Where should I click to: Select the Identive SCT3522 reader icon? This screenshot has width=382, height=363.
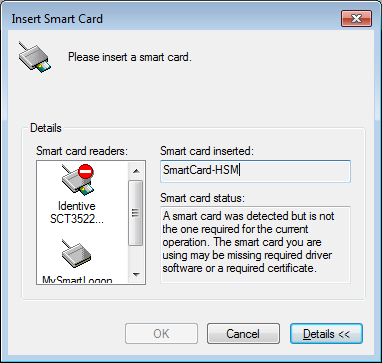pyautogui.click(x=78, y=180)
